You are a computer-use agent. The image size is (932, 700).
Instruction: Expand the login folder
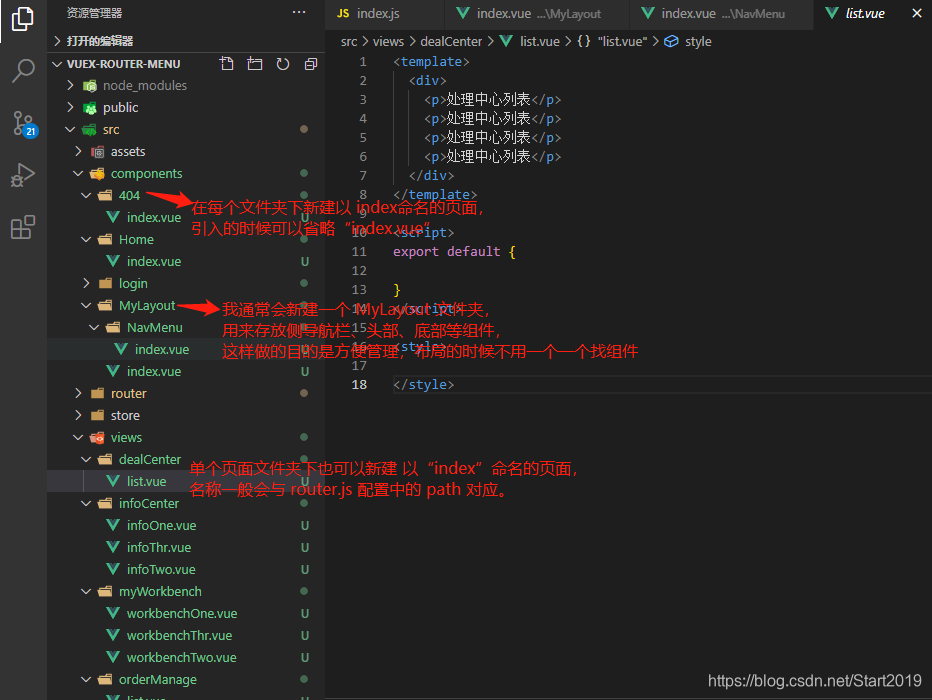point(186,283)
